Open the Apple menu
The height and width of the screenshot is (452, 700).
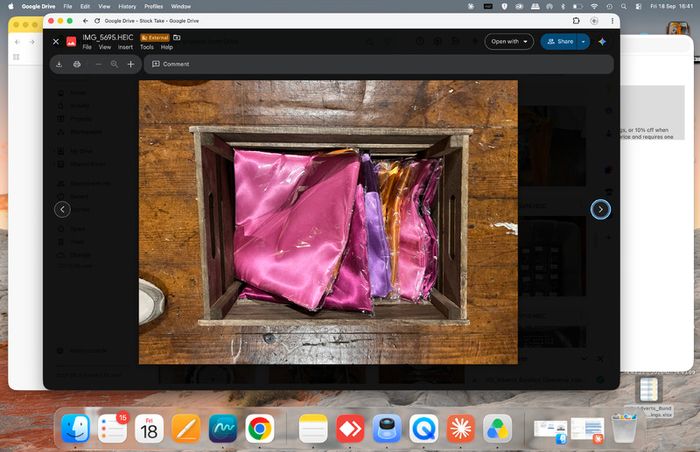coord(11,6)
